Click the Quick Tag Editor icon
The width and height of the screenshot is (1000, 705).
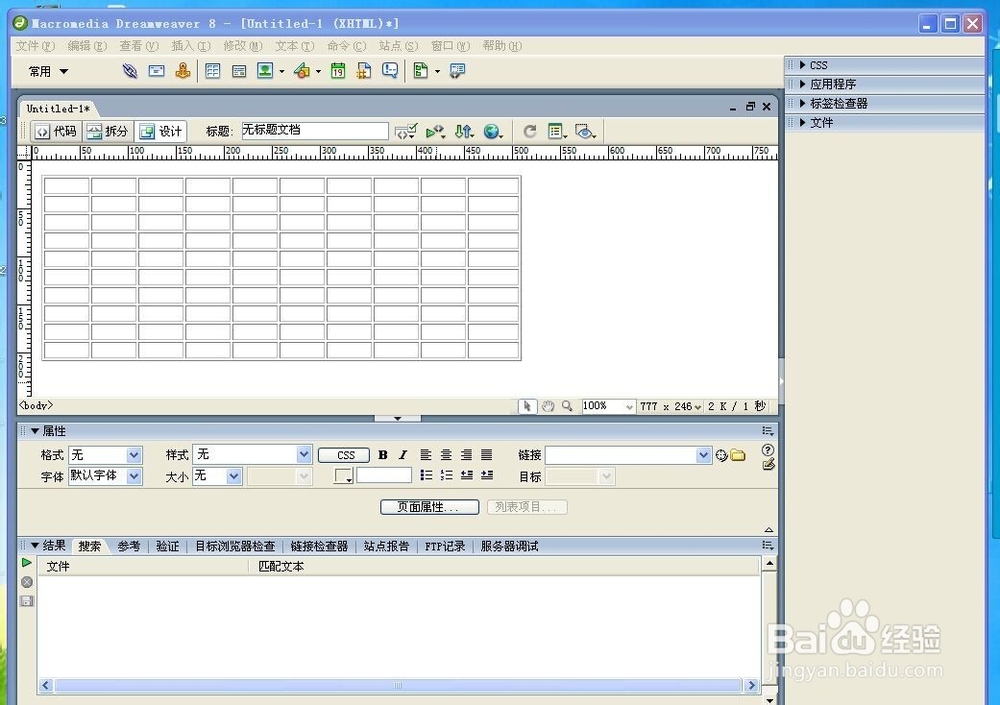[x=768, y=464]
